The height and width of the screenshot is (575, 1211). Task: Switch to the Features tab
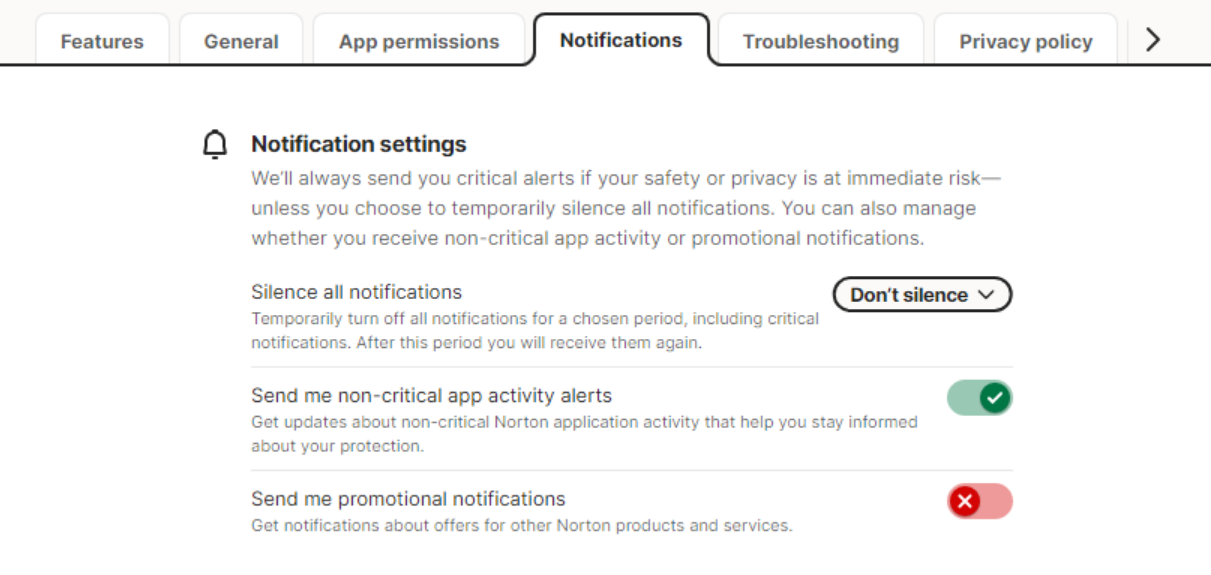pos(102,42)
